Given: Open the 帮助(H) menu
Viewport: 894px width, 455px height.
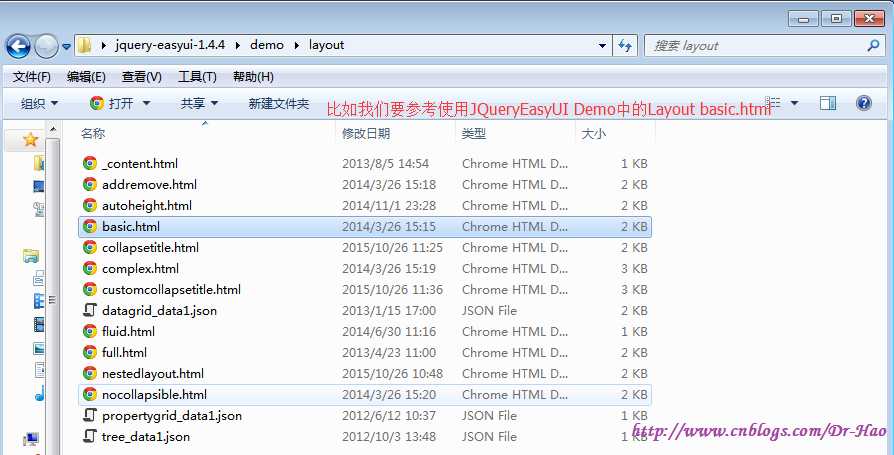Looking at the screenshot, I should [x=253, y=77].
